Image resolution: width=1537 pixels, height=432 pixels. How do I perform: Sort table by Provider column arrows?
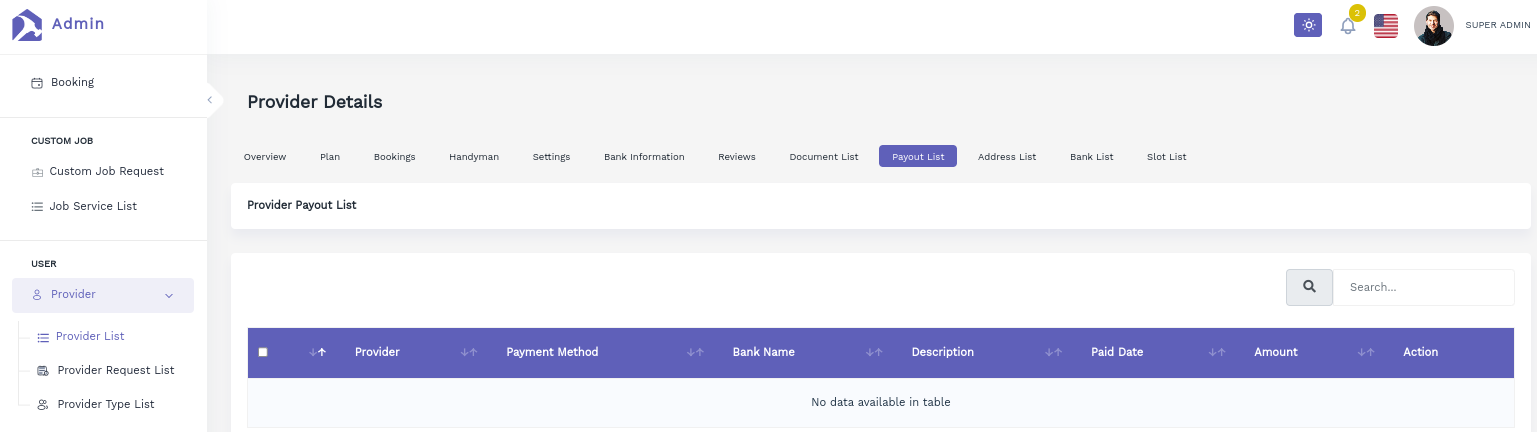point(468,352)
